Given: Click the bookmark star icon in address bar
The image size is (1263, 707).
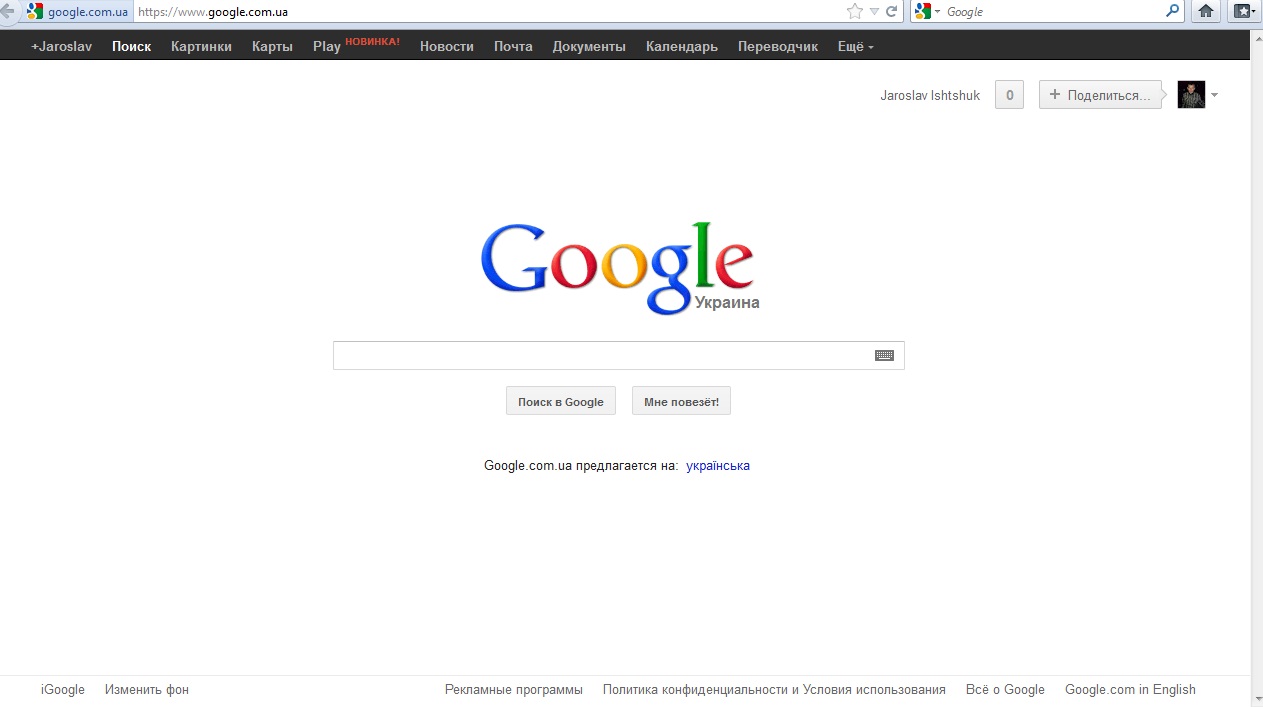Looking at the screenshot, I should (x=854, y=11).
